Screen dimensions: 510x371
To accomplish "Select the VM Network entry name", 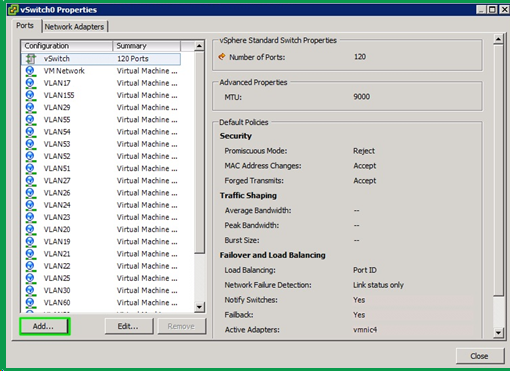I will click(x=64, y=71).
